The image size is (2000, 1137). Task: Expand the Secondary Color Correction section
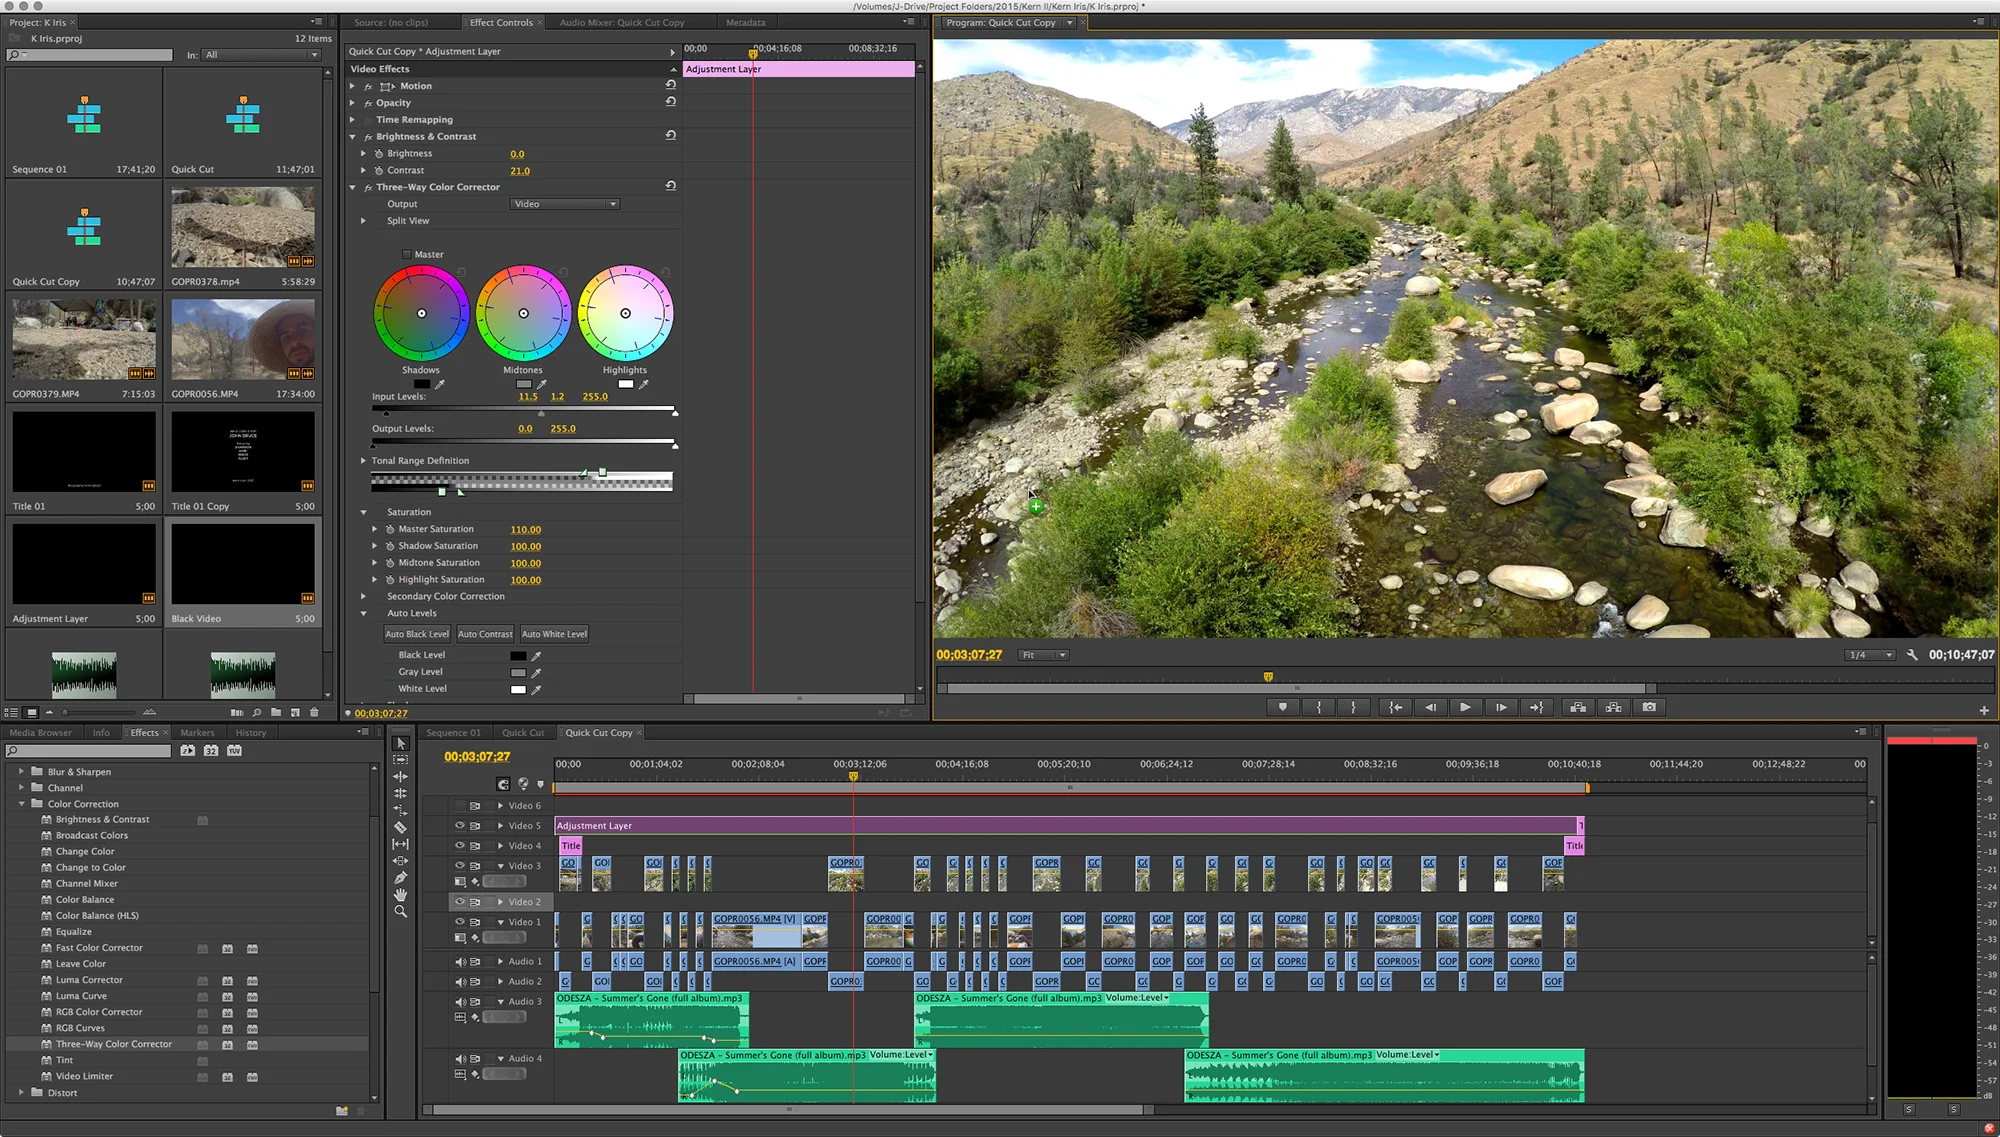[364, 596]
